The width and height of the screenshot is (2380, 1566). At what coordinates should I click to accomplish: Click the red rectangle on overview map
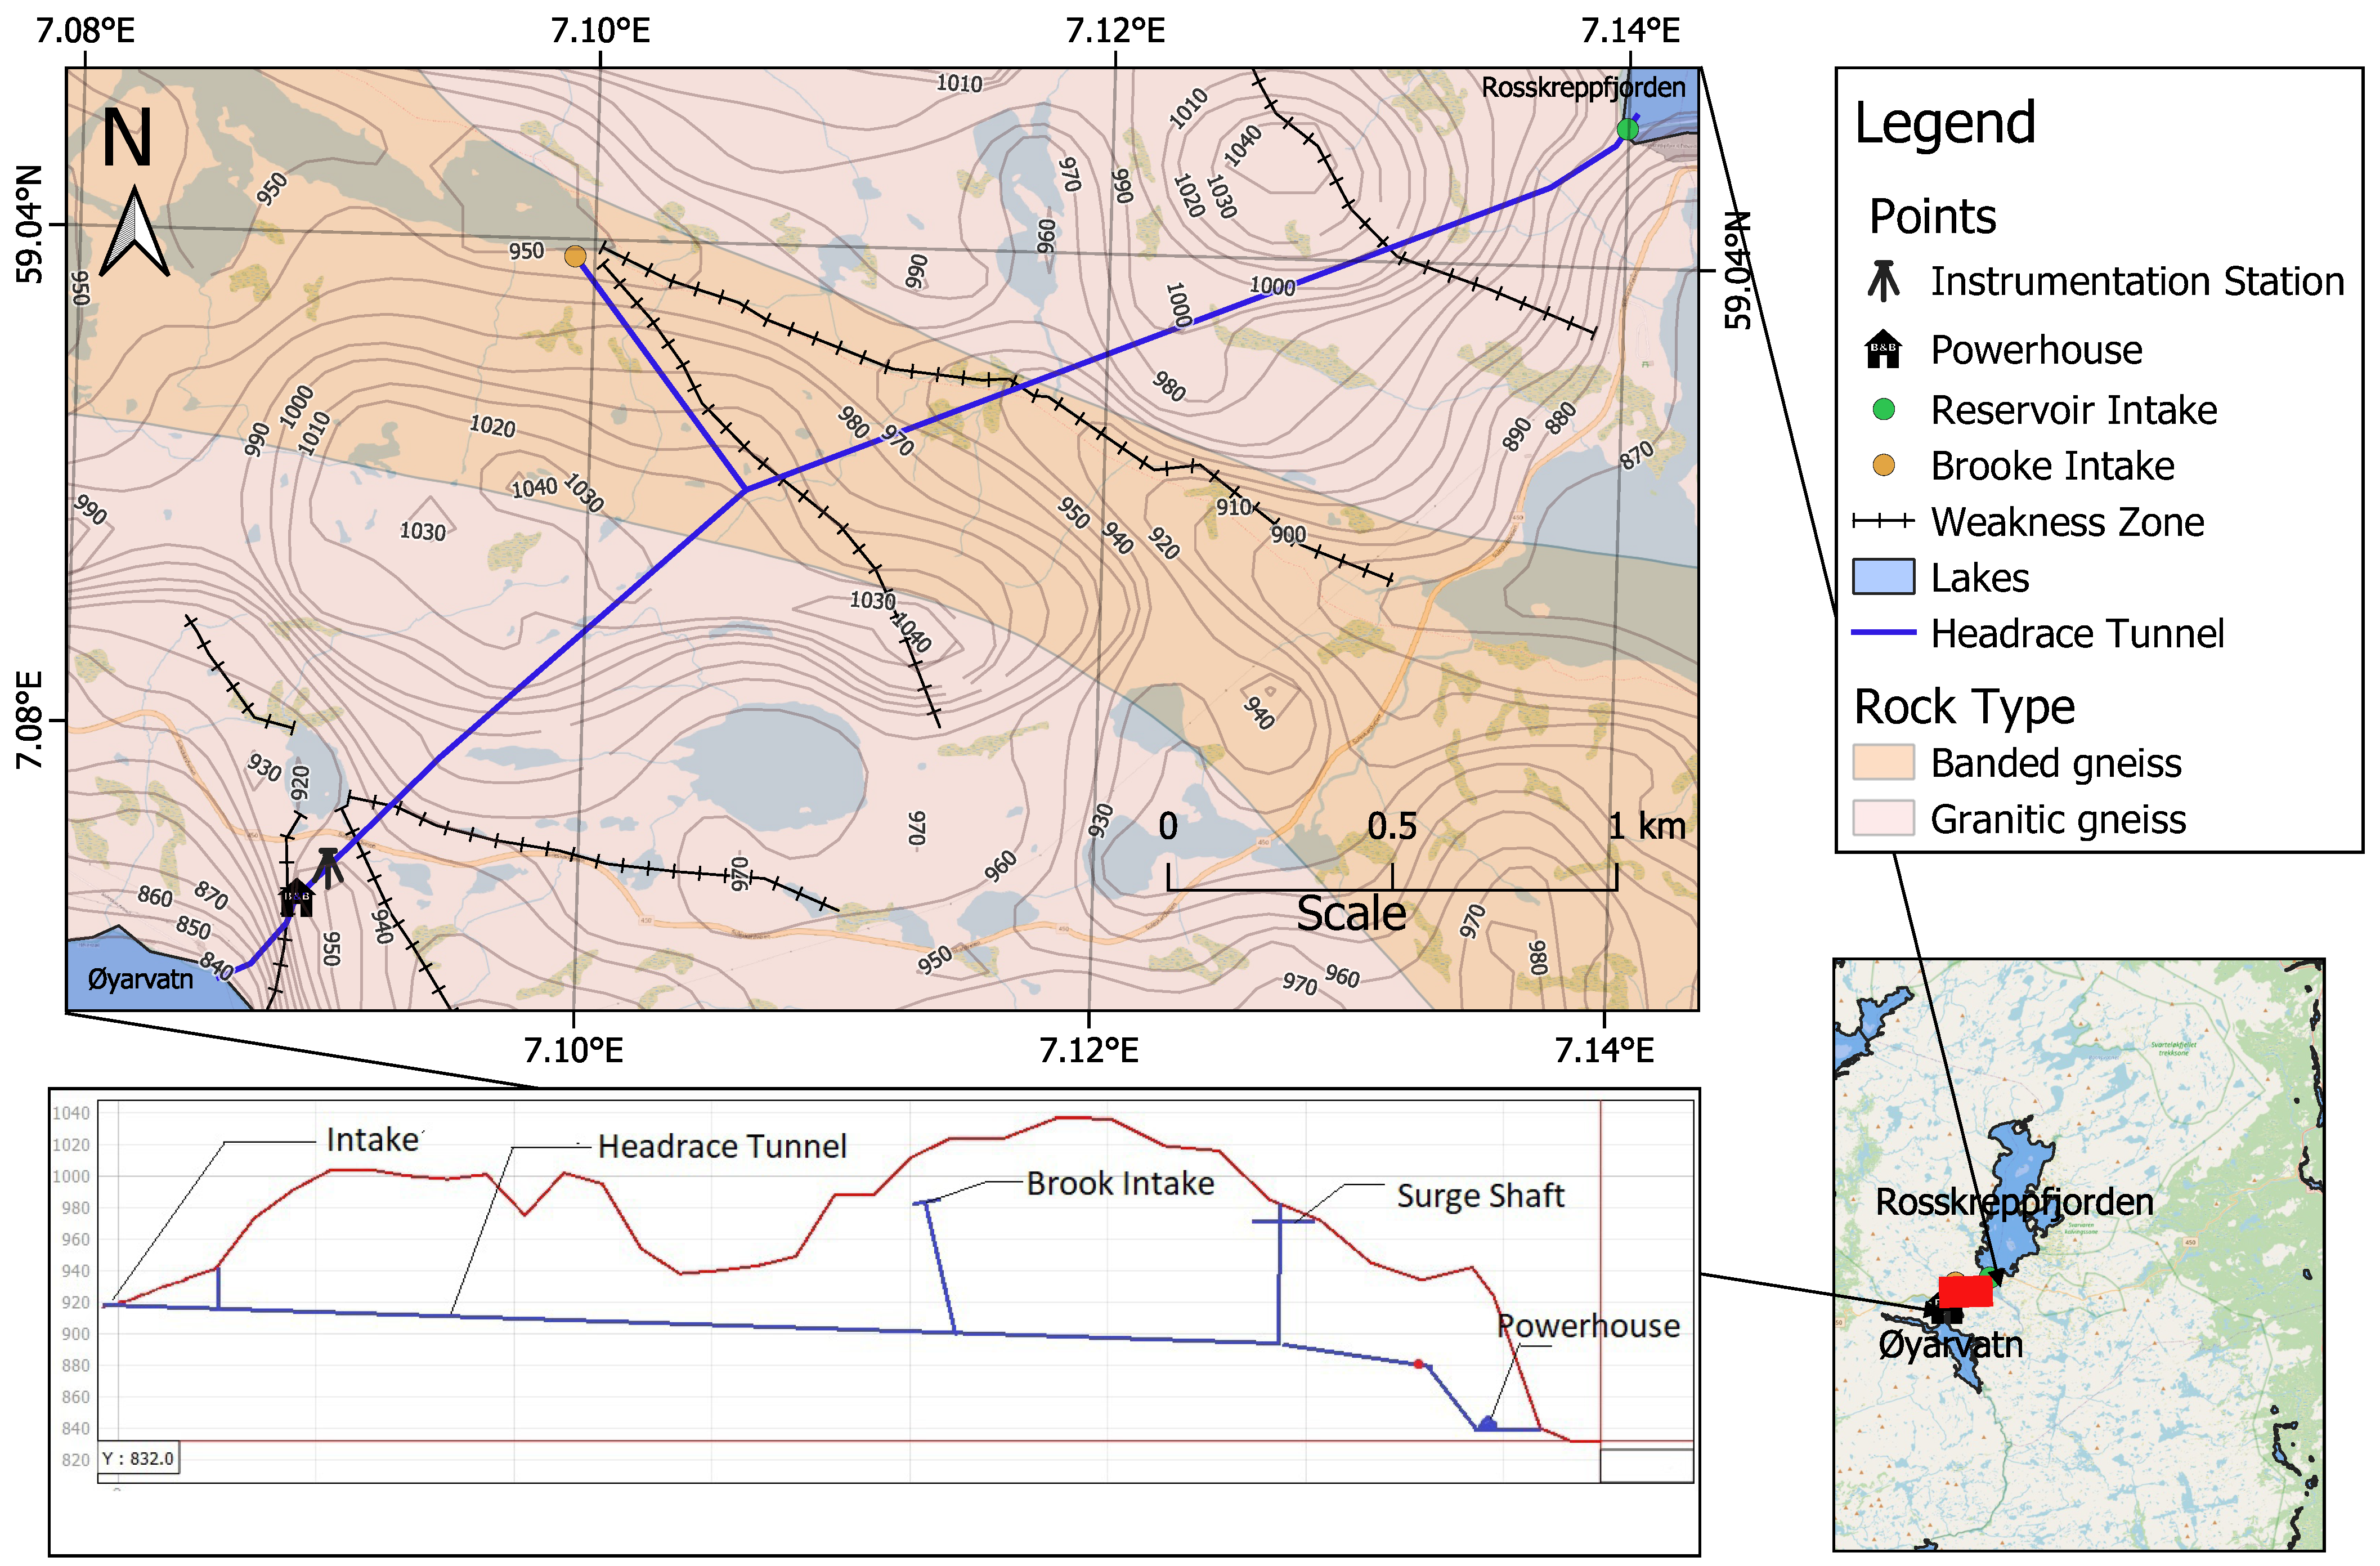1965,1291
